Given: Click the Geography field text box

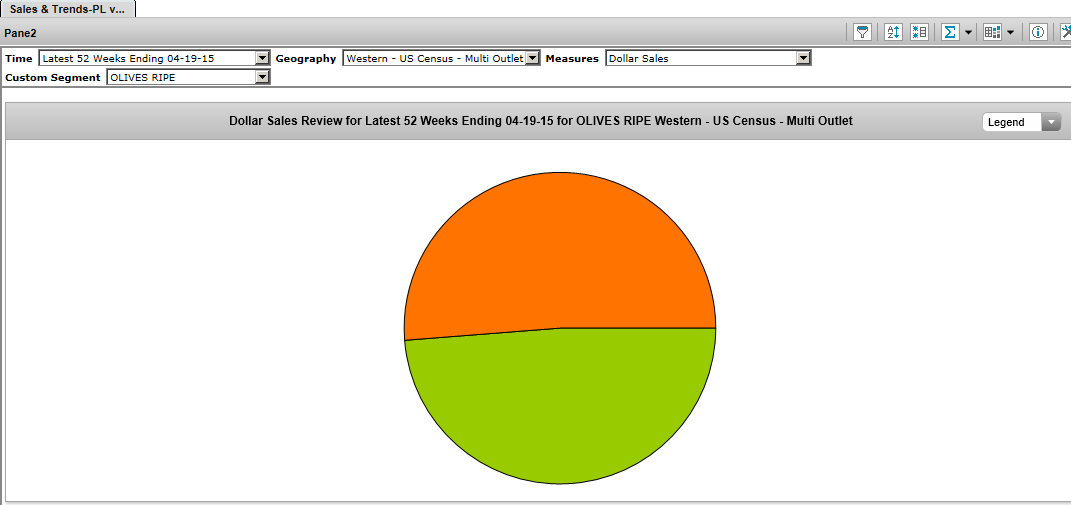Looking at the screenshot, I should pos(434,58).
